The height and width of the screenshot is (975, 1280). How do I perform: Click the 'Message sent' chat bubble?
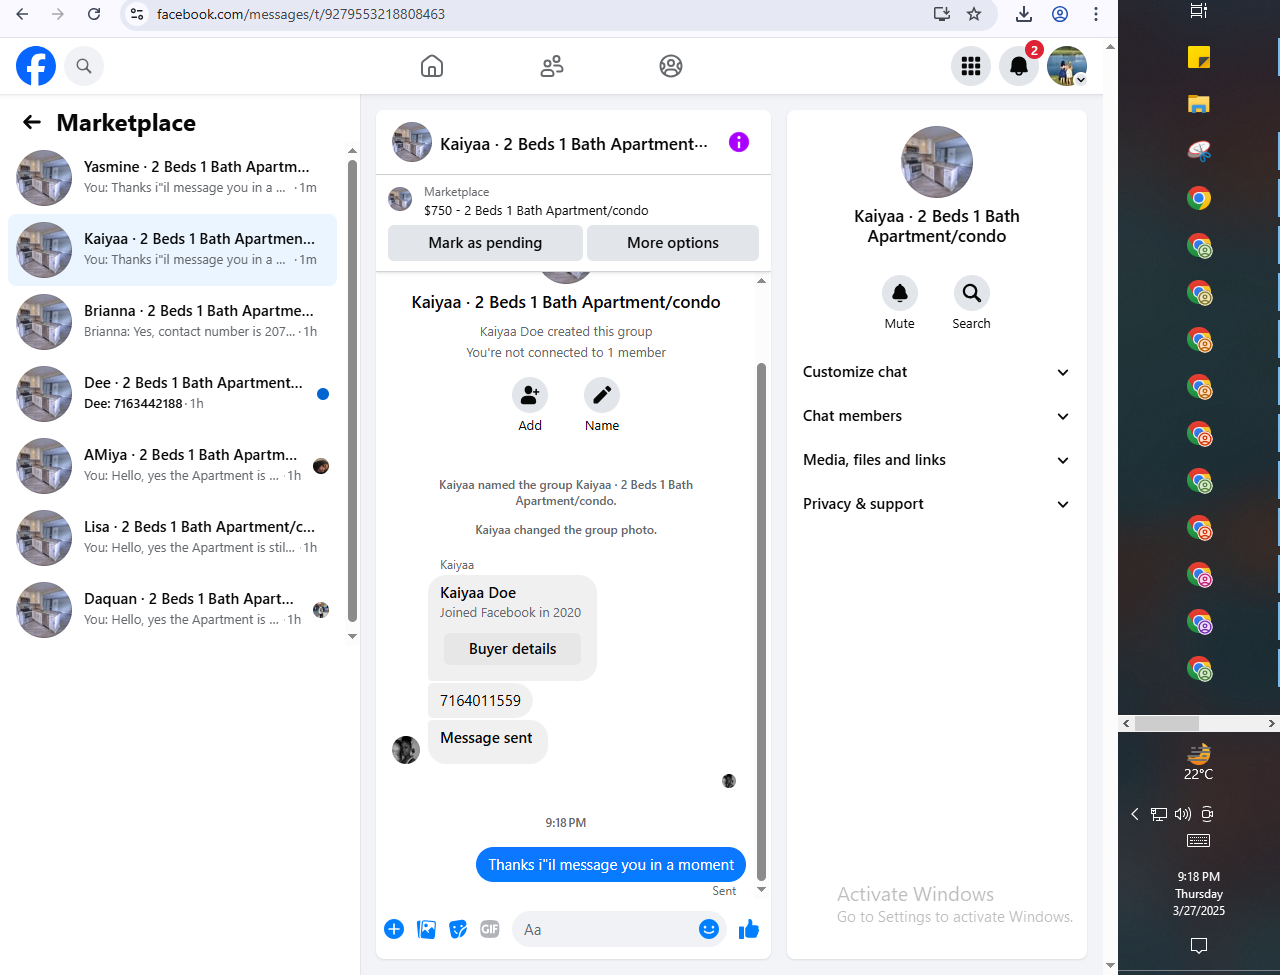(x=487, y=741)
